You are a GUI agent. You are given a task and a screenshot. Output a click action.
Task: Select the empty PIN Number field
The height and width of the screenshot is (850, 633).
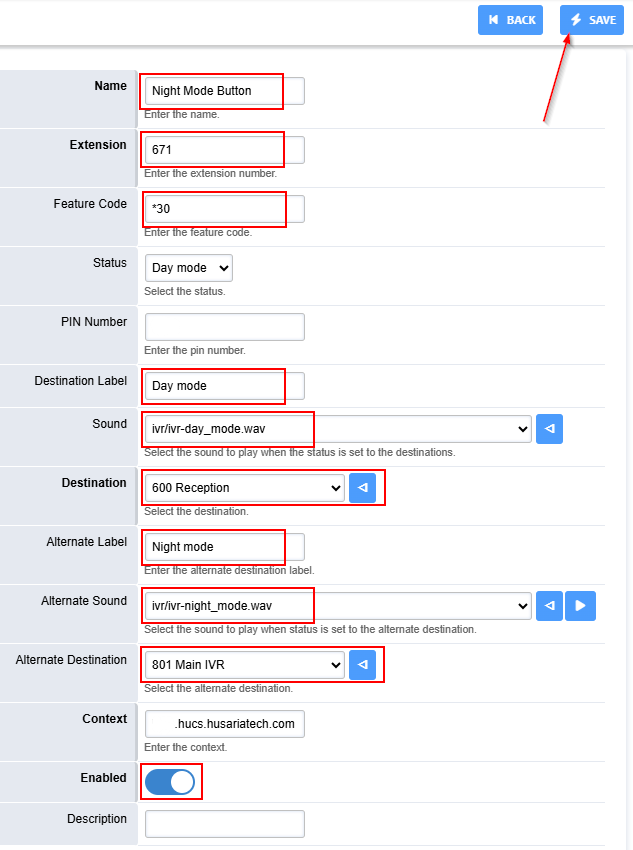point(224,327)
